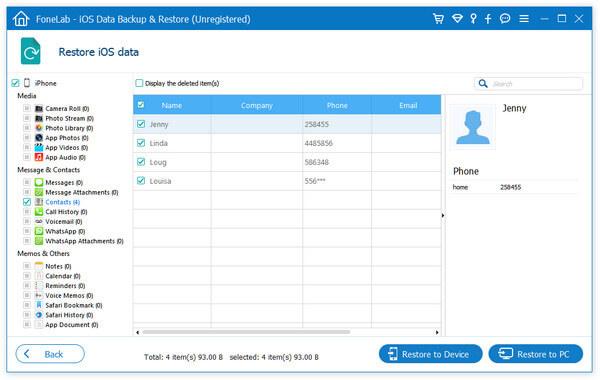The width and height of the screenshot is (600, 380).
Task: Click Loug's phone number 586348
Action: coord(317,162)
